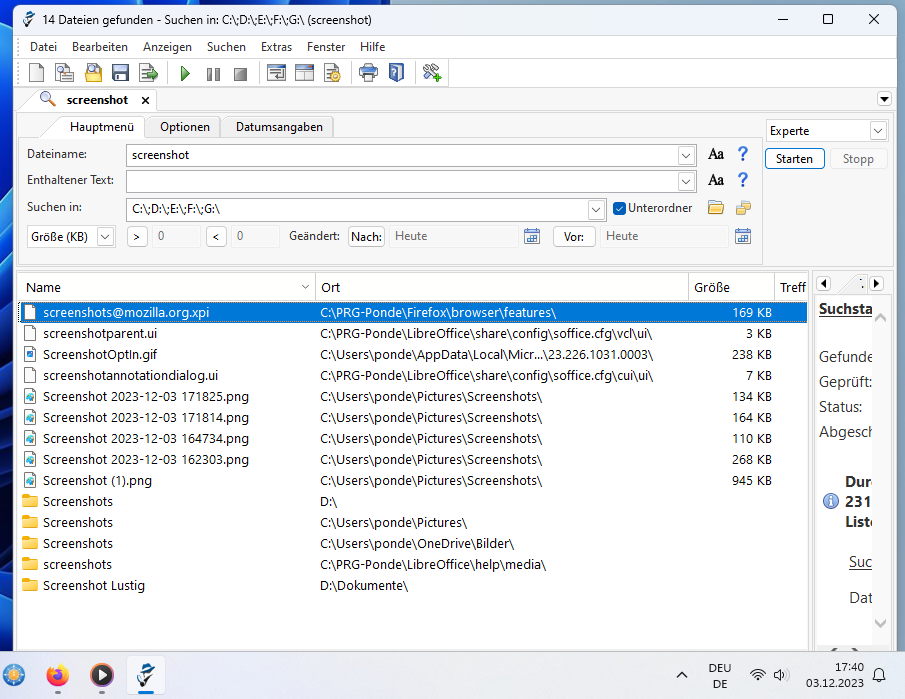Toggle the less-than size filter
905x699 pixels.
(x=216, y=237)
